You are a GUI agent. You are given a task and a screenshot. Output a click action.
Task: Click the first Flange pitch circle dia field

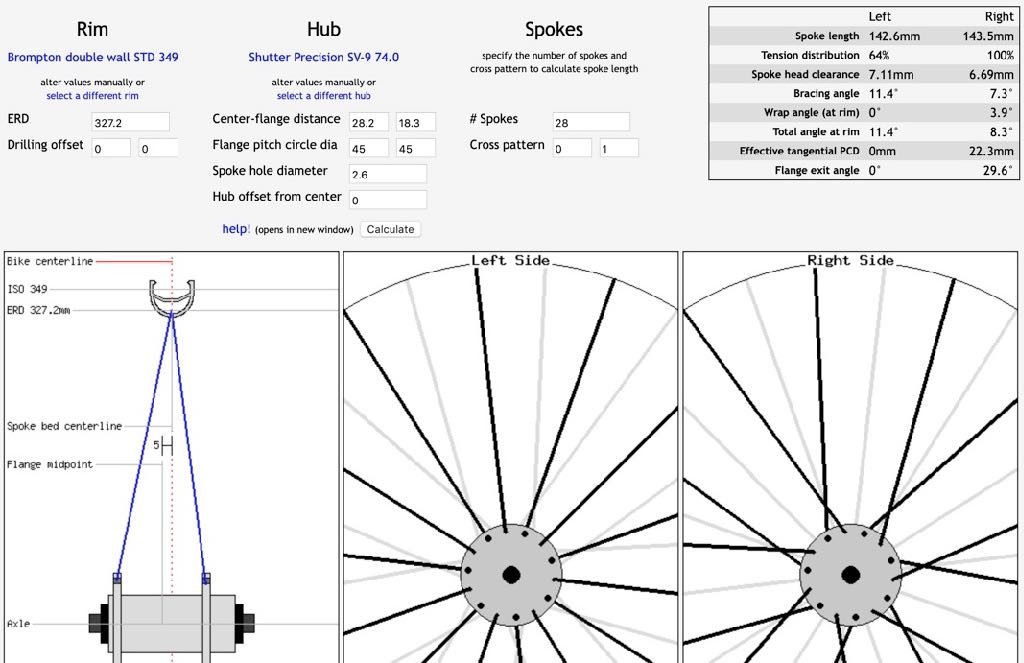point(368,148)
